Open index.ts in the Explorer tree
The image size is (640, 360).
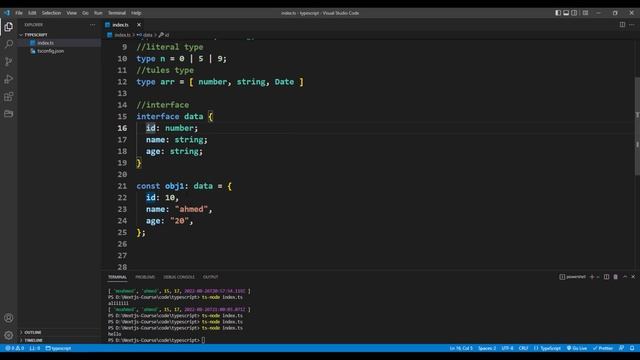pos(59,43)
